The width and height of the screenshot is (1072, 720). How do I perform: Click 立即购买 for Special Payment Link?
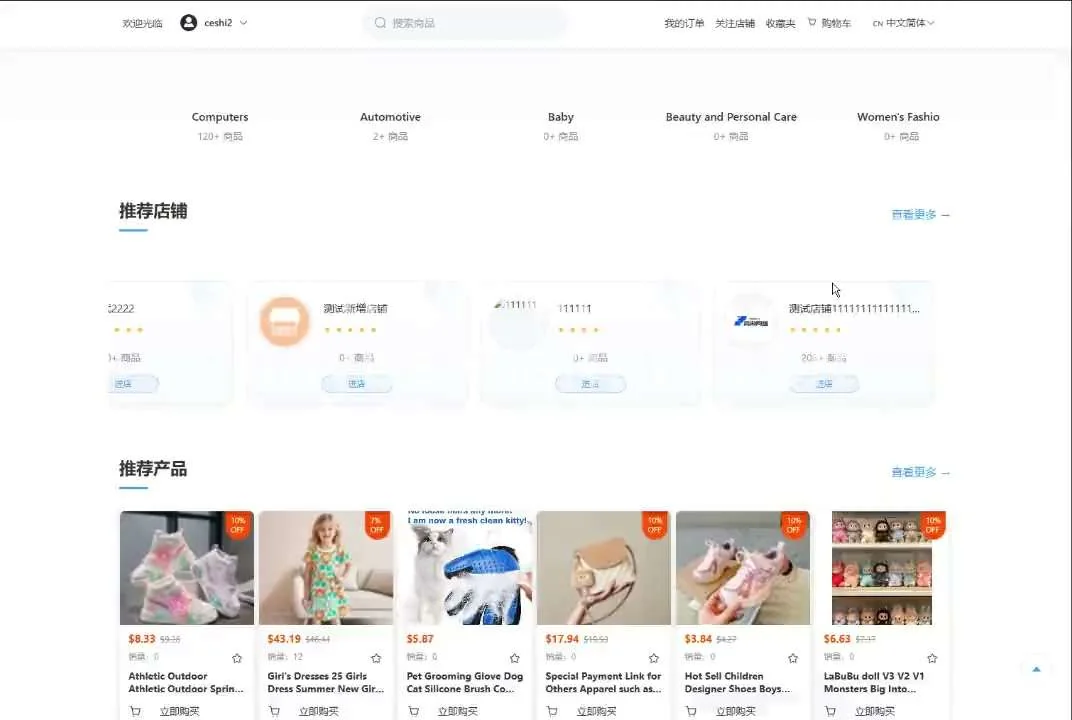pyautogui.click(x=597, y=712)
